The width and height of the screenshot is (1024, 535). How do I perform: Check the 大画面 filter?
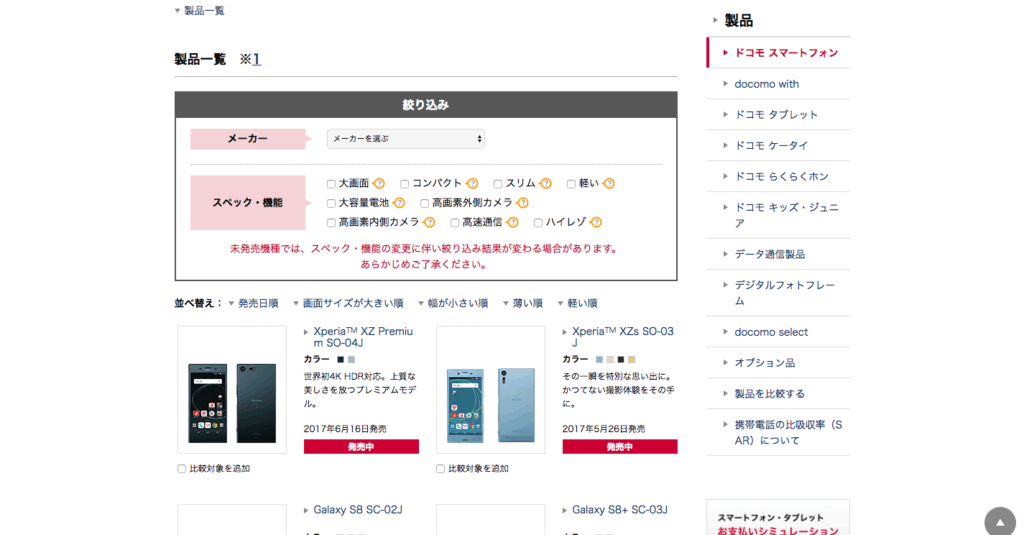331,184
